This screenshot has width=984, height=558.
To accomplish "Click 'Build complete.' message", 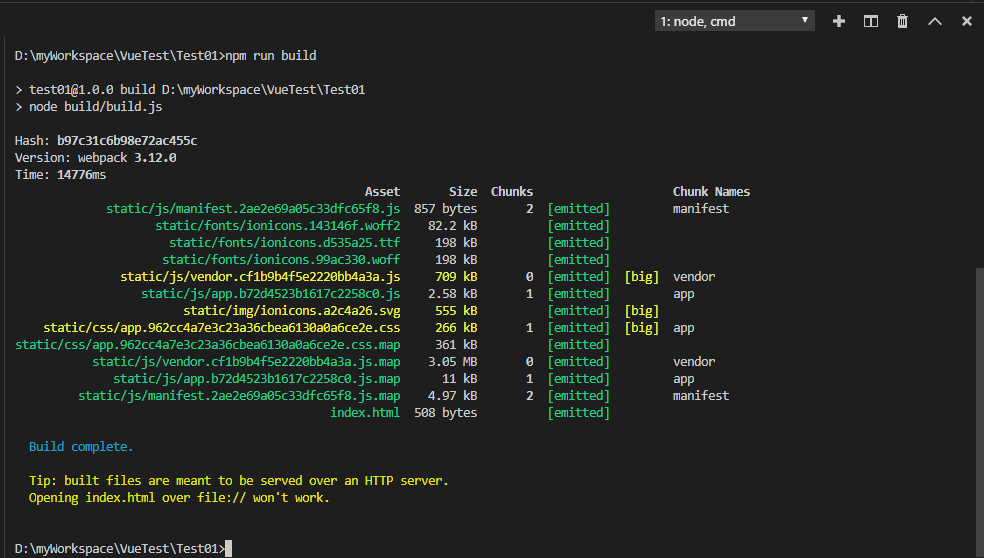I will pos(81,446).
